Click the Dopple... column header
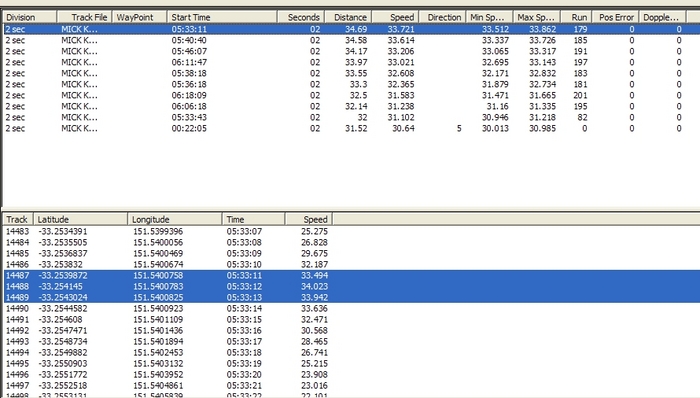Viewport: 700px width, 398px height. [662, 17]
